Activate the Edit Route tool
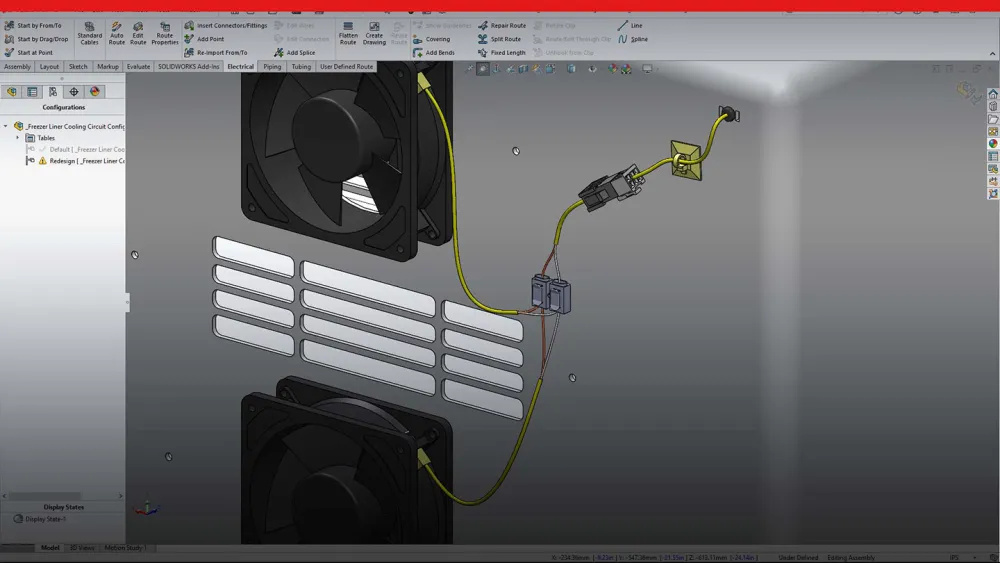 click(138, 33)
